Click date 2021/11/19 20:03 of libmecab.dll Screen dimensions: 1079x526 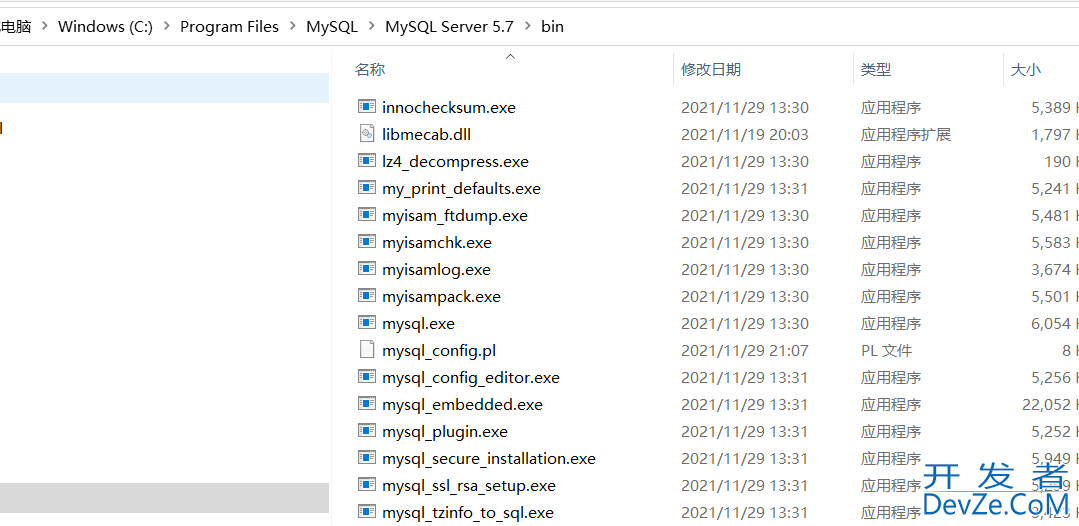coord(745,134)
